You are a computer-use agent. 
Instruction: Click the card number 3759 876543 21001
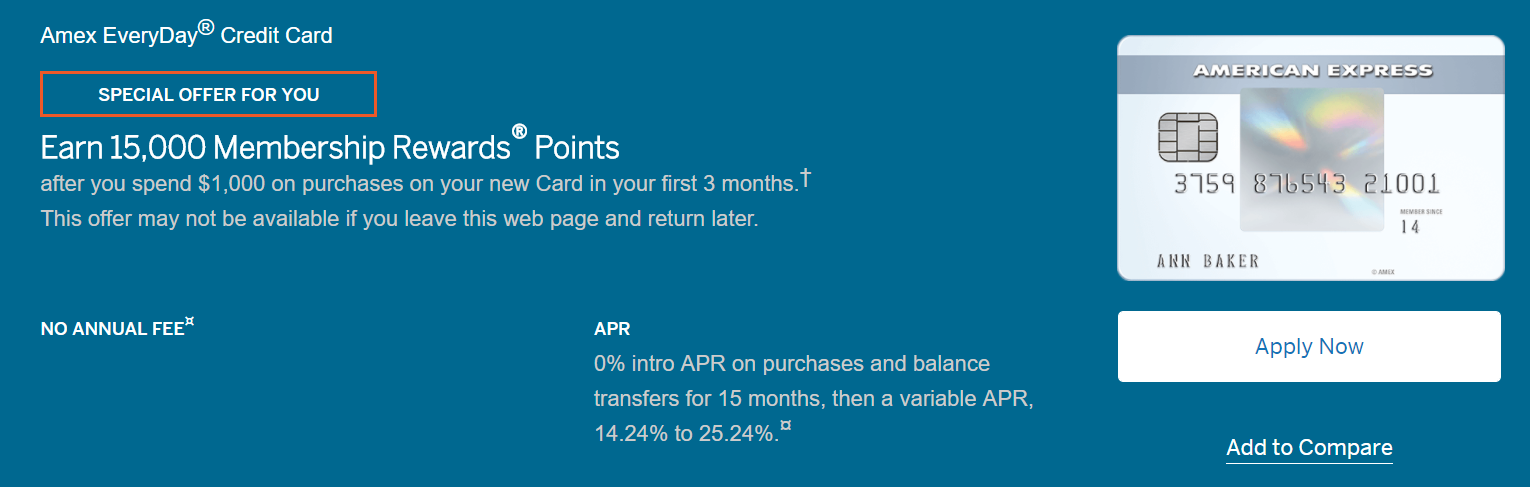1306,184
